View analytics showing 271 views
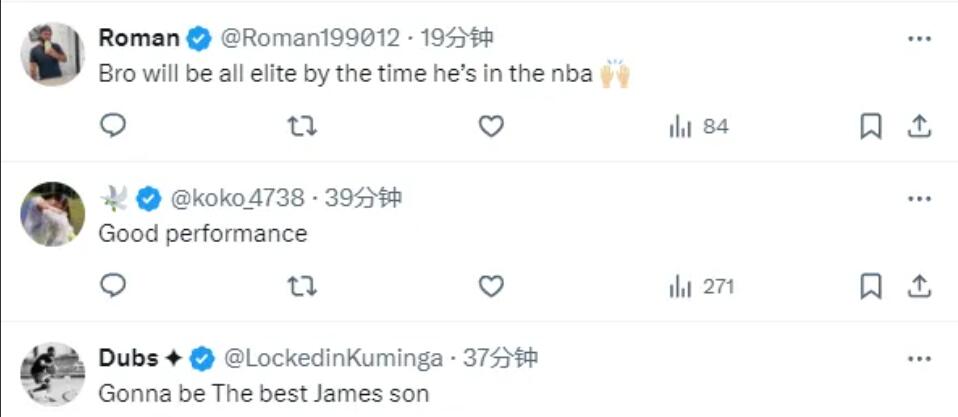This screenshot has height=417, width=958. point(701,287)
